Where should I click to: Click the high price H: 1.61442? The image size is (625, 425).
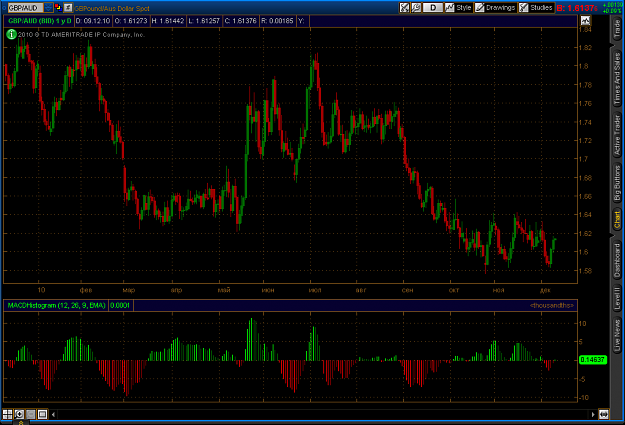(168, 21)
